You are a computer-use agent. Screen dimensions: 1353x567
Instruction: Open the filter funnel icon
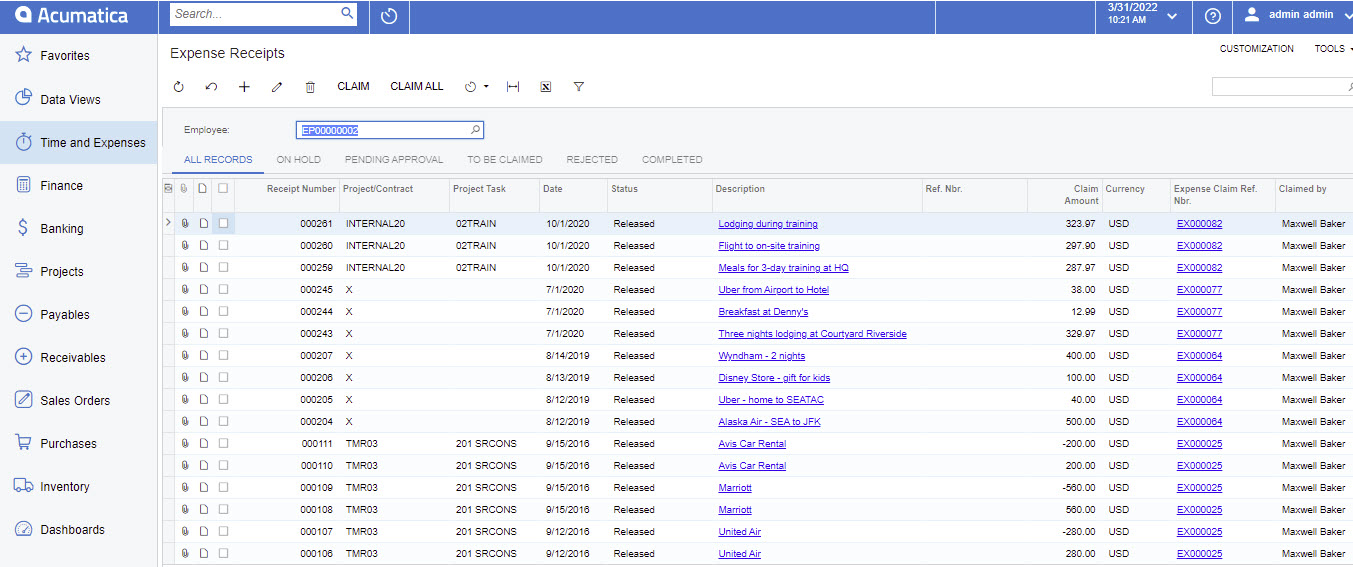[x=579, y=87]
